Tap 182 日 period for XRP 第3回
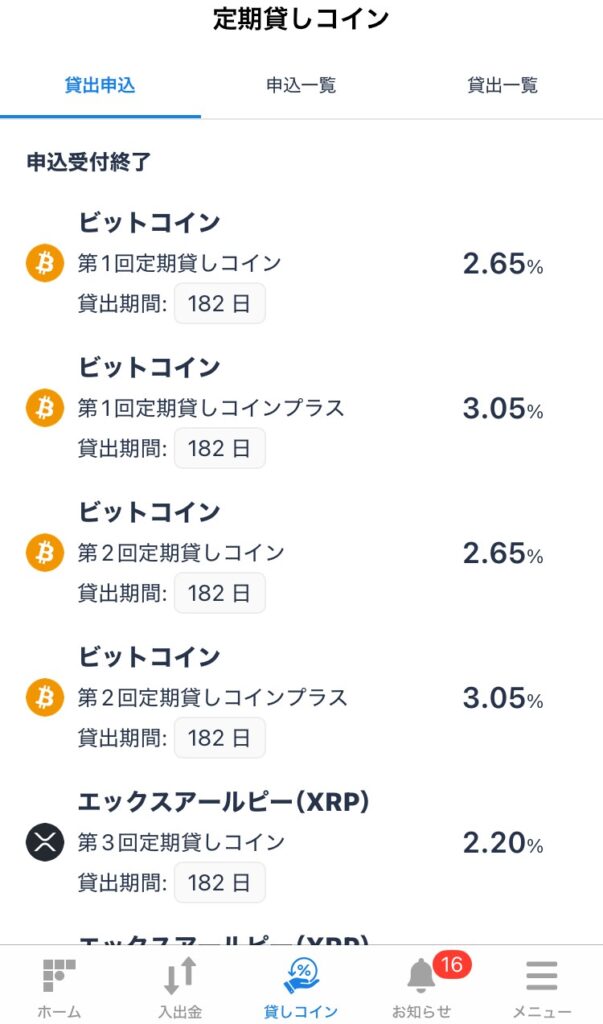This screenshot has width=603, height=1024. [x=220, y=883]
